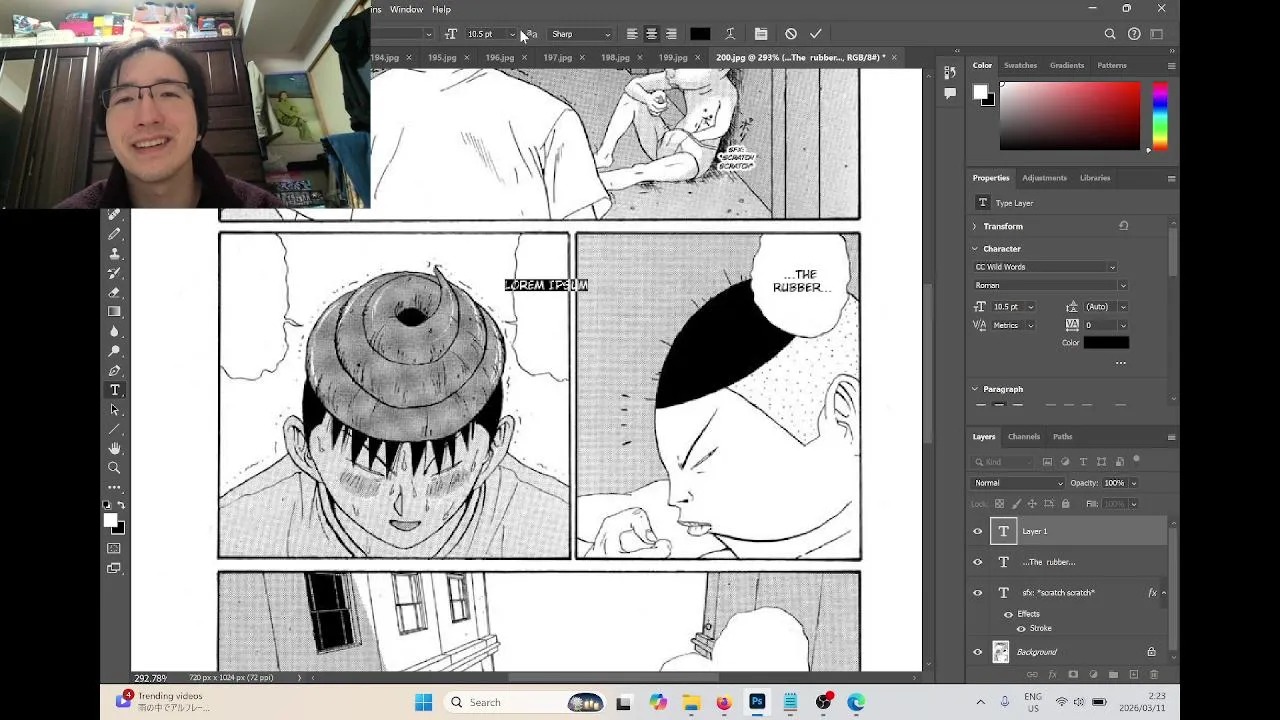Image resolution: width=1280 pixels, height=720 pixels.
Task: Select the Hand tool
Action: click(x=114, y=449)
